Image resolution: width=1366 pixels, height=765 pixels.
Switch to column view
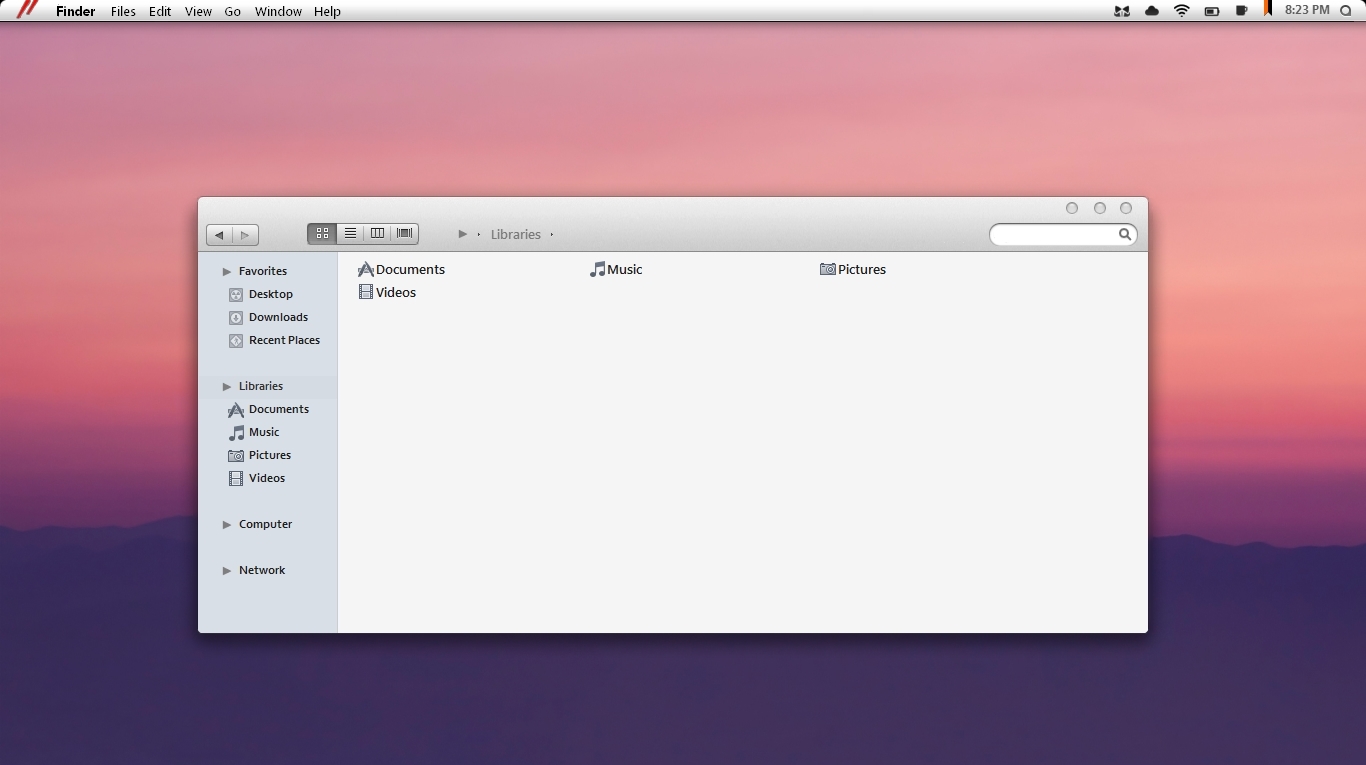coord(377,233)
